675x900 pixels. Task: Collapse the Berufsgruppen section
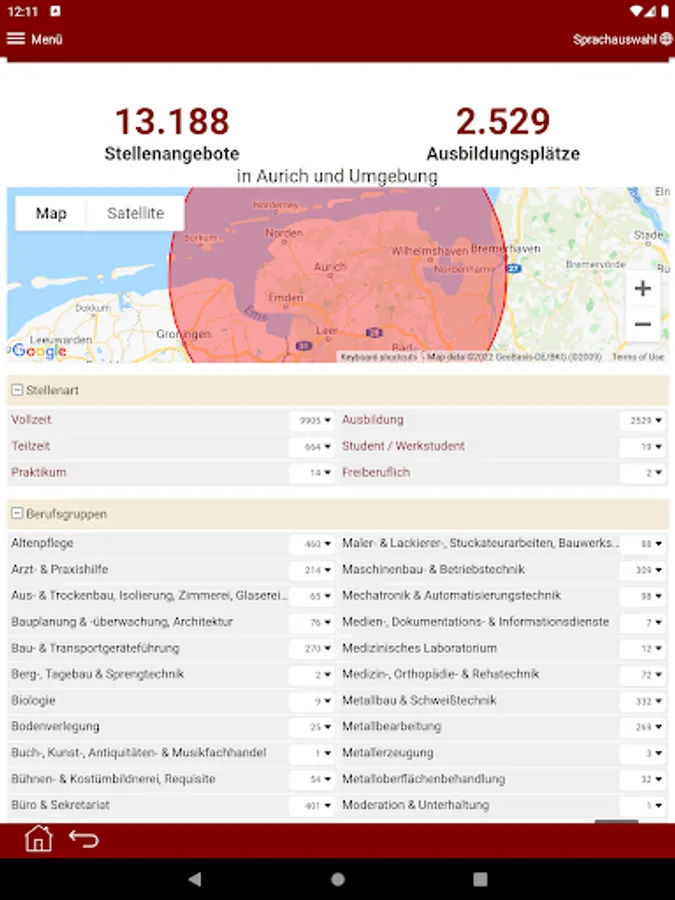tap(17, 514)
